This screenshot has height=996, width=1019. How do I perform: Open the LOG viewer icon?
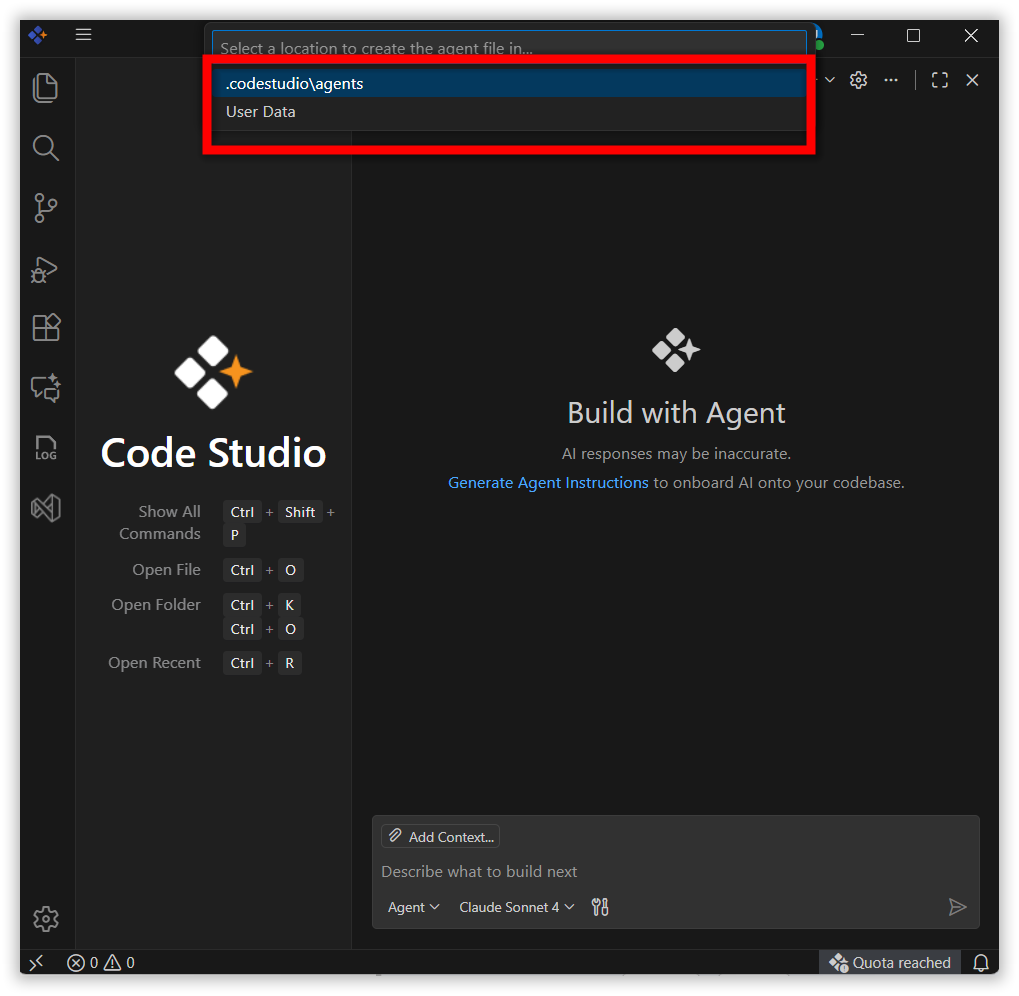pyautogui.click(x=46, y=448)
